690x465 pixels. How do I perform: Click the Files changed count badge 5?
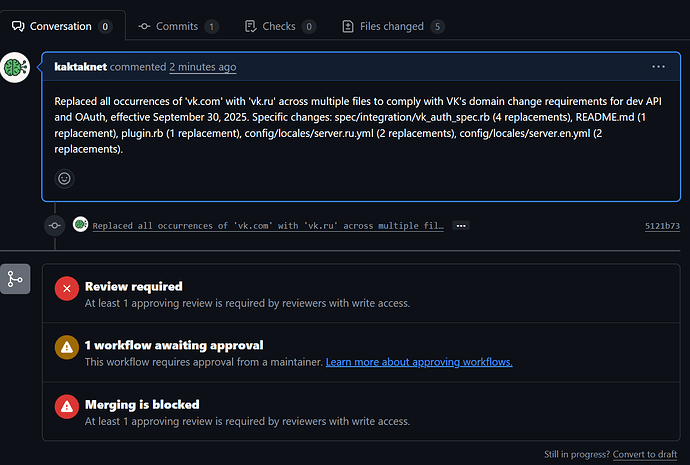(x=437, y=27)
